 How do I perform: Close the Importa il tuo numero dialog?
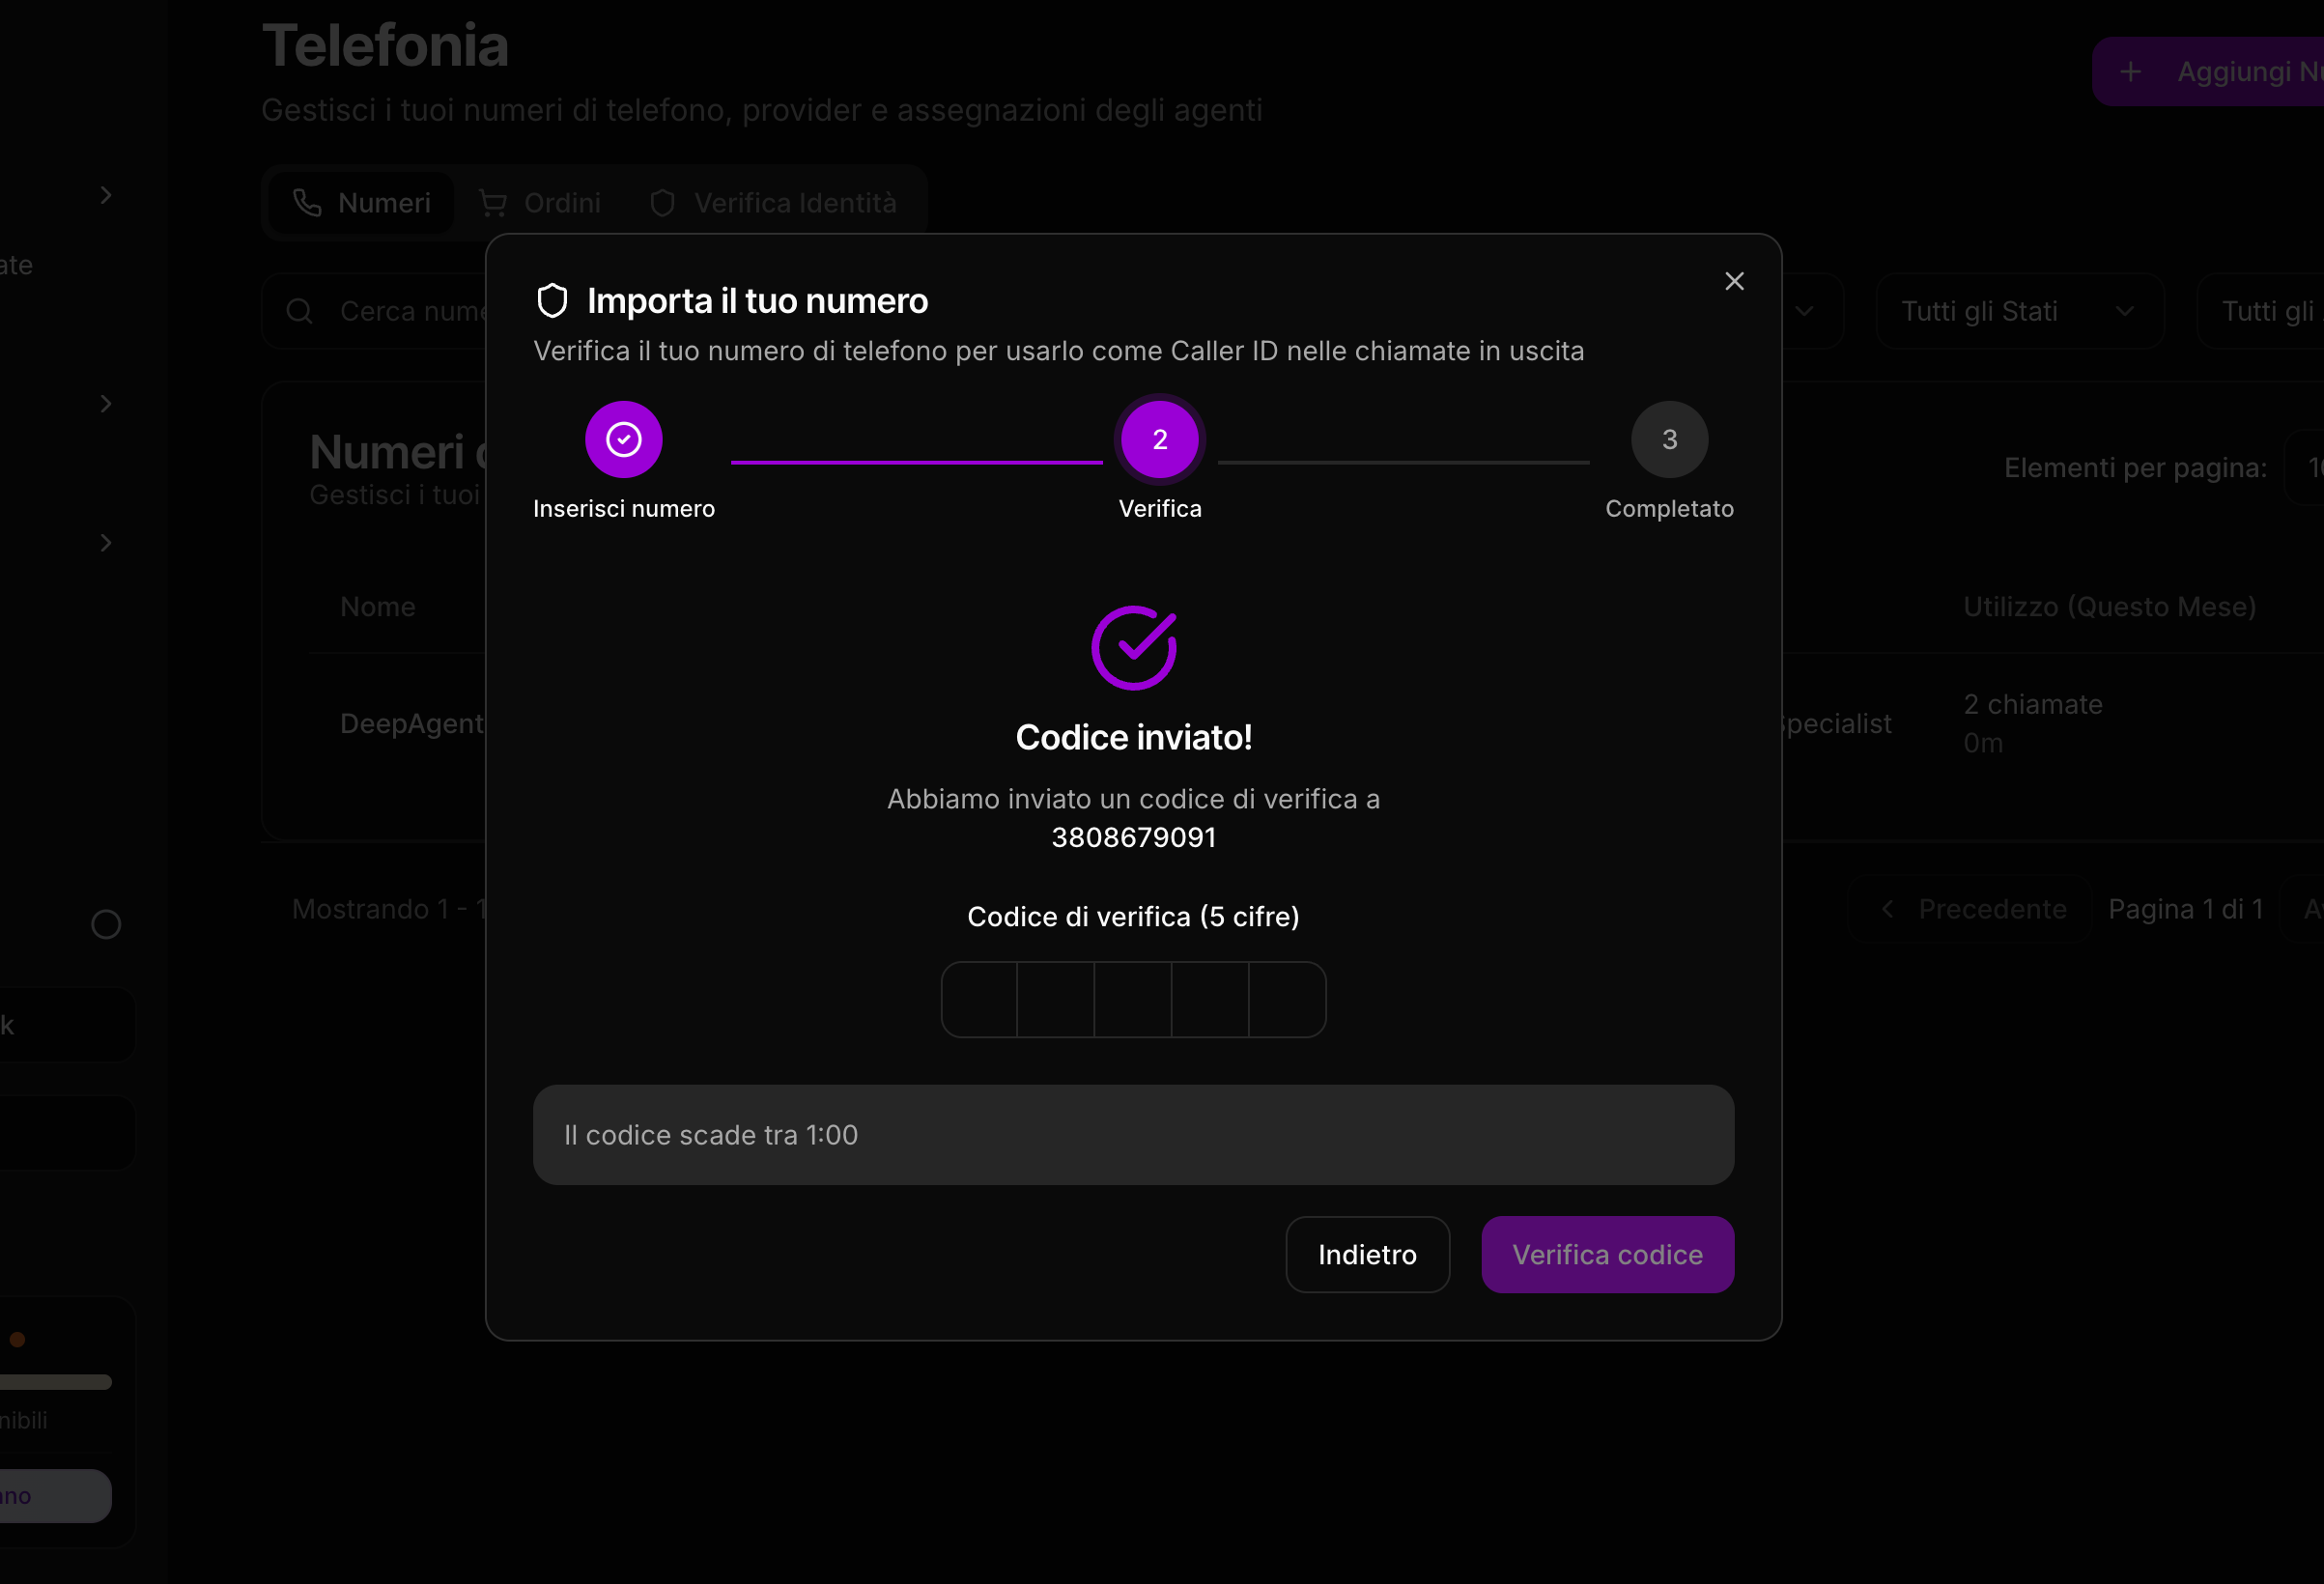(x=1734, y=281)
